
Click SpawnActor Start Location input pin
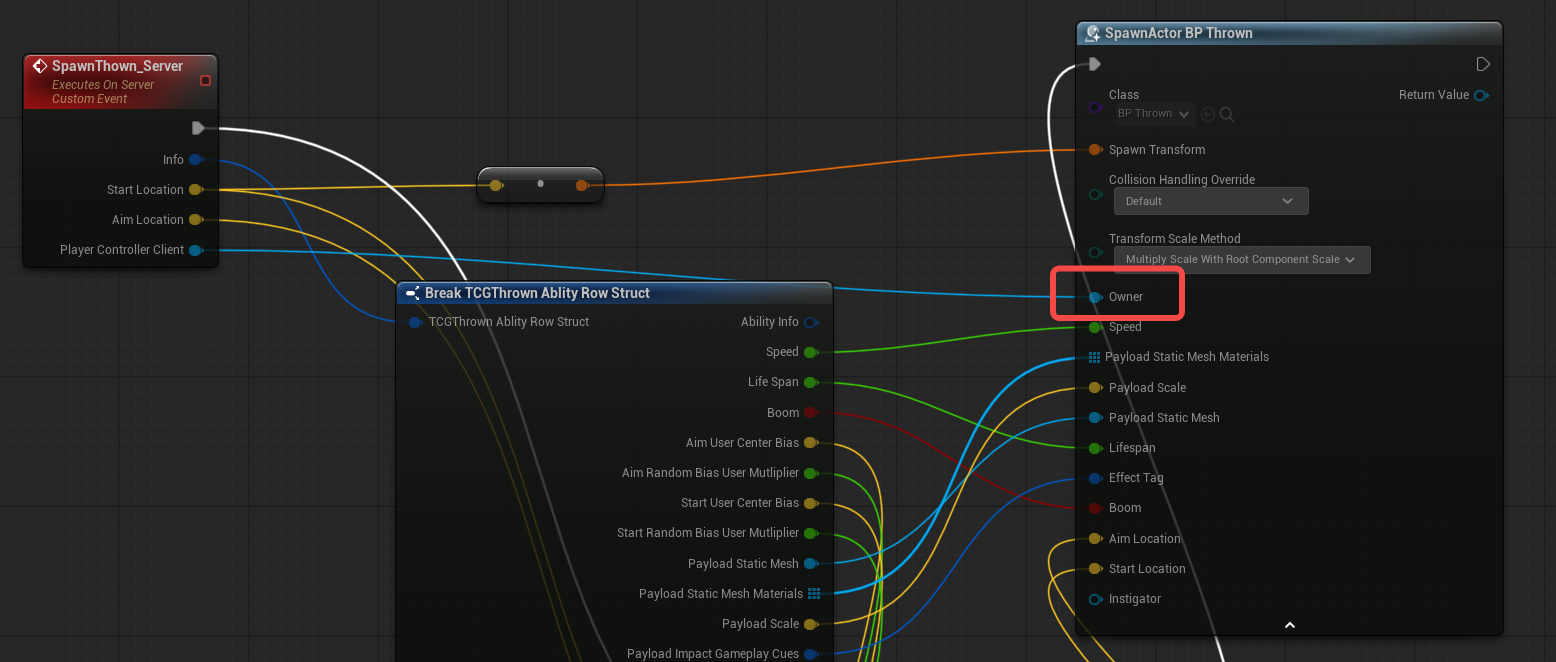click(x=1095, y=569)
